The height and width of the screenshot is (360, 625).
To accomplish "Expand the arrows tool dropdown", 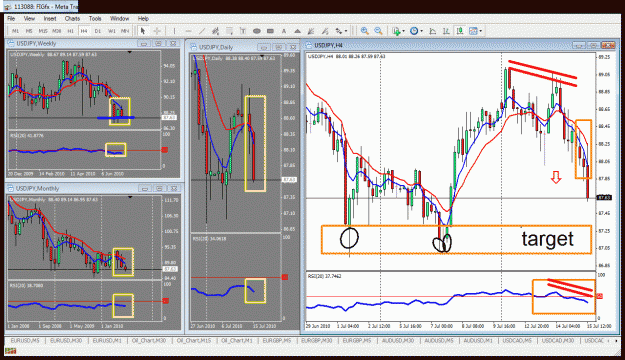I will (x=346, y=31).
